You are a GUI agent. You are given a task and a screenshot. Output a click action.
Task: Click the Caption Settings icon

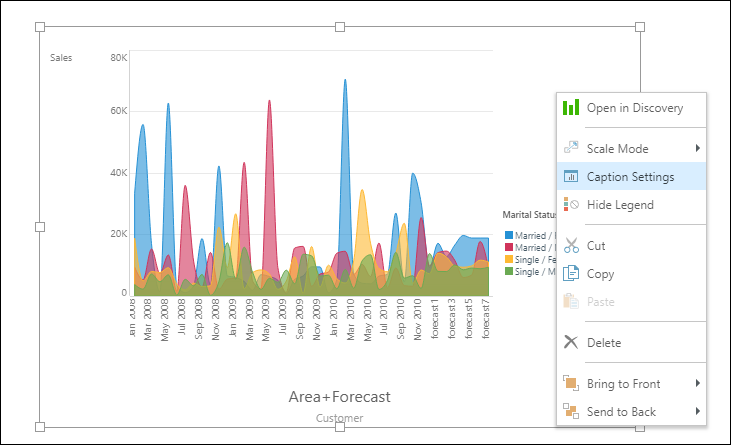pos(571,177)
